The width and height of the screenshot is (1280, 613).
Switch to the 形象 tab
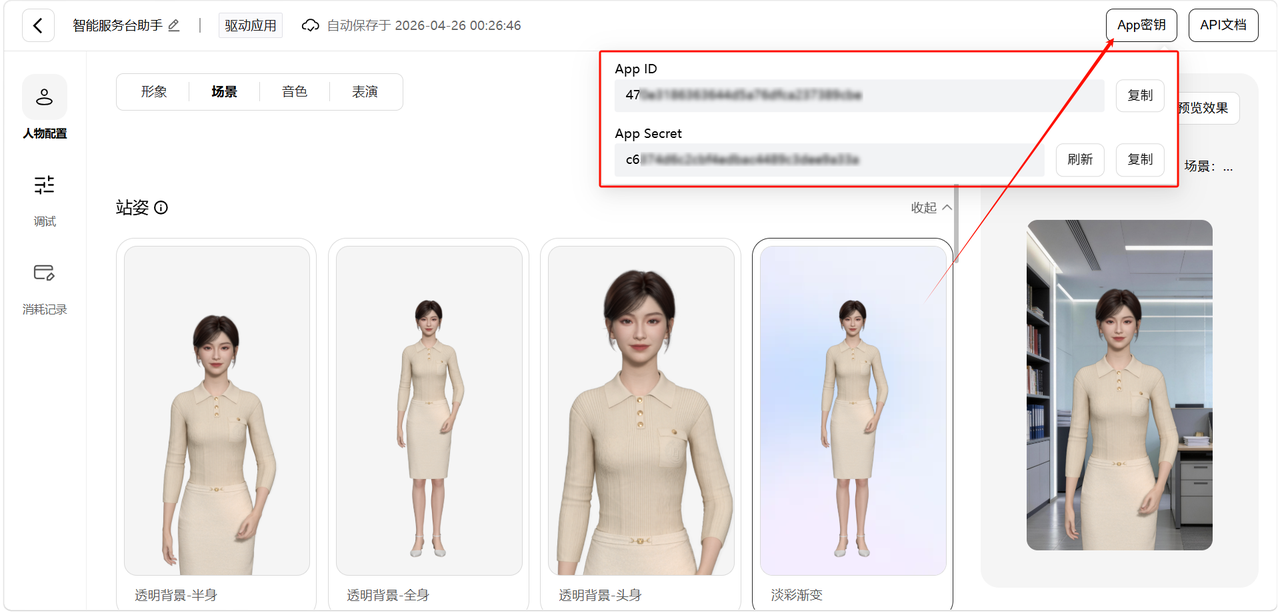click(154, 92)
